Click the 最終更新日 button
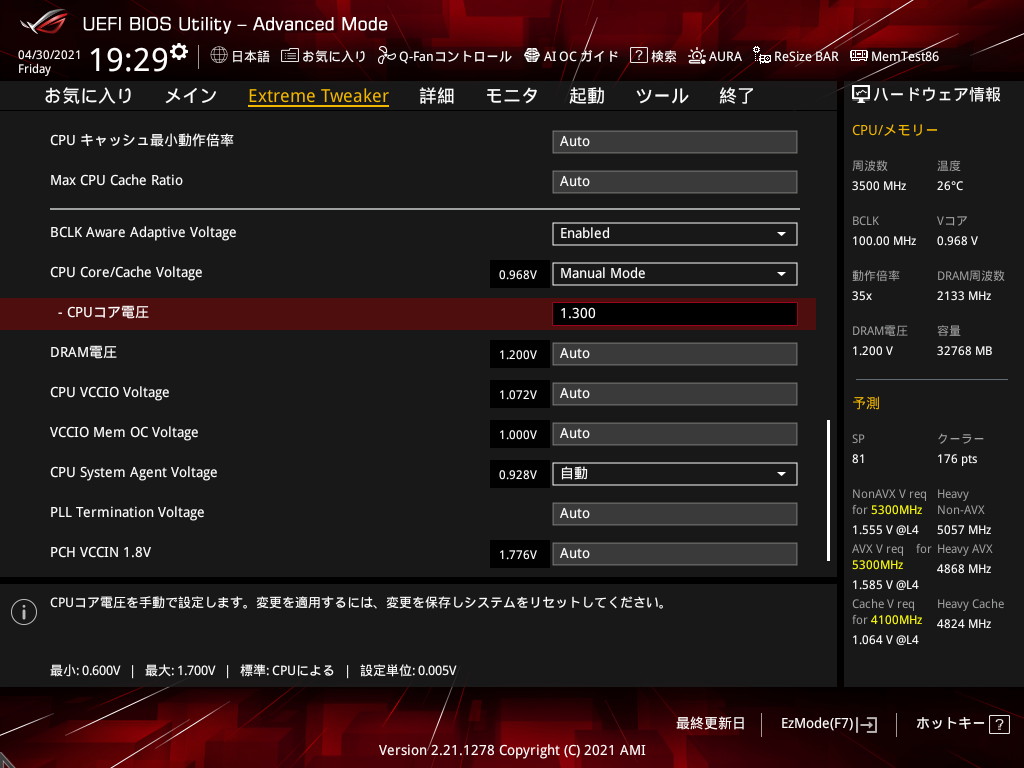The image size is (1024, 768). pyautogui.click(x=710, y=724)
